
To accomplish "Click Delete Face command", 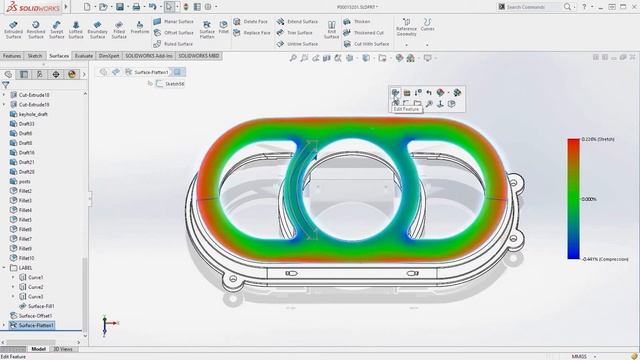I will (251, 22).
